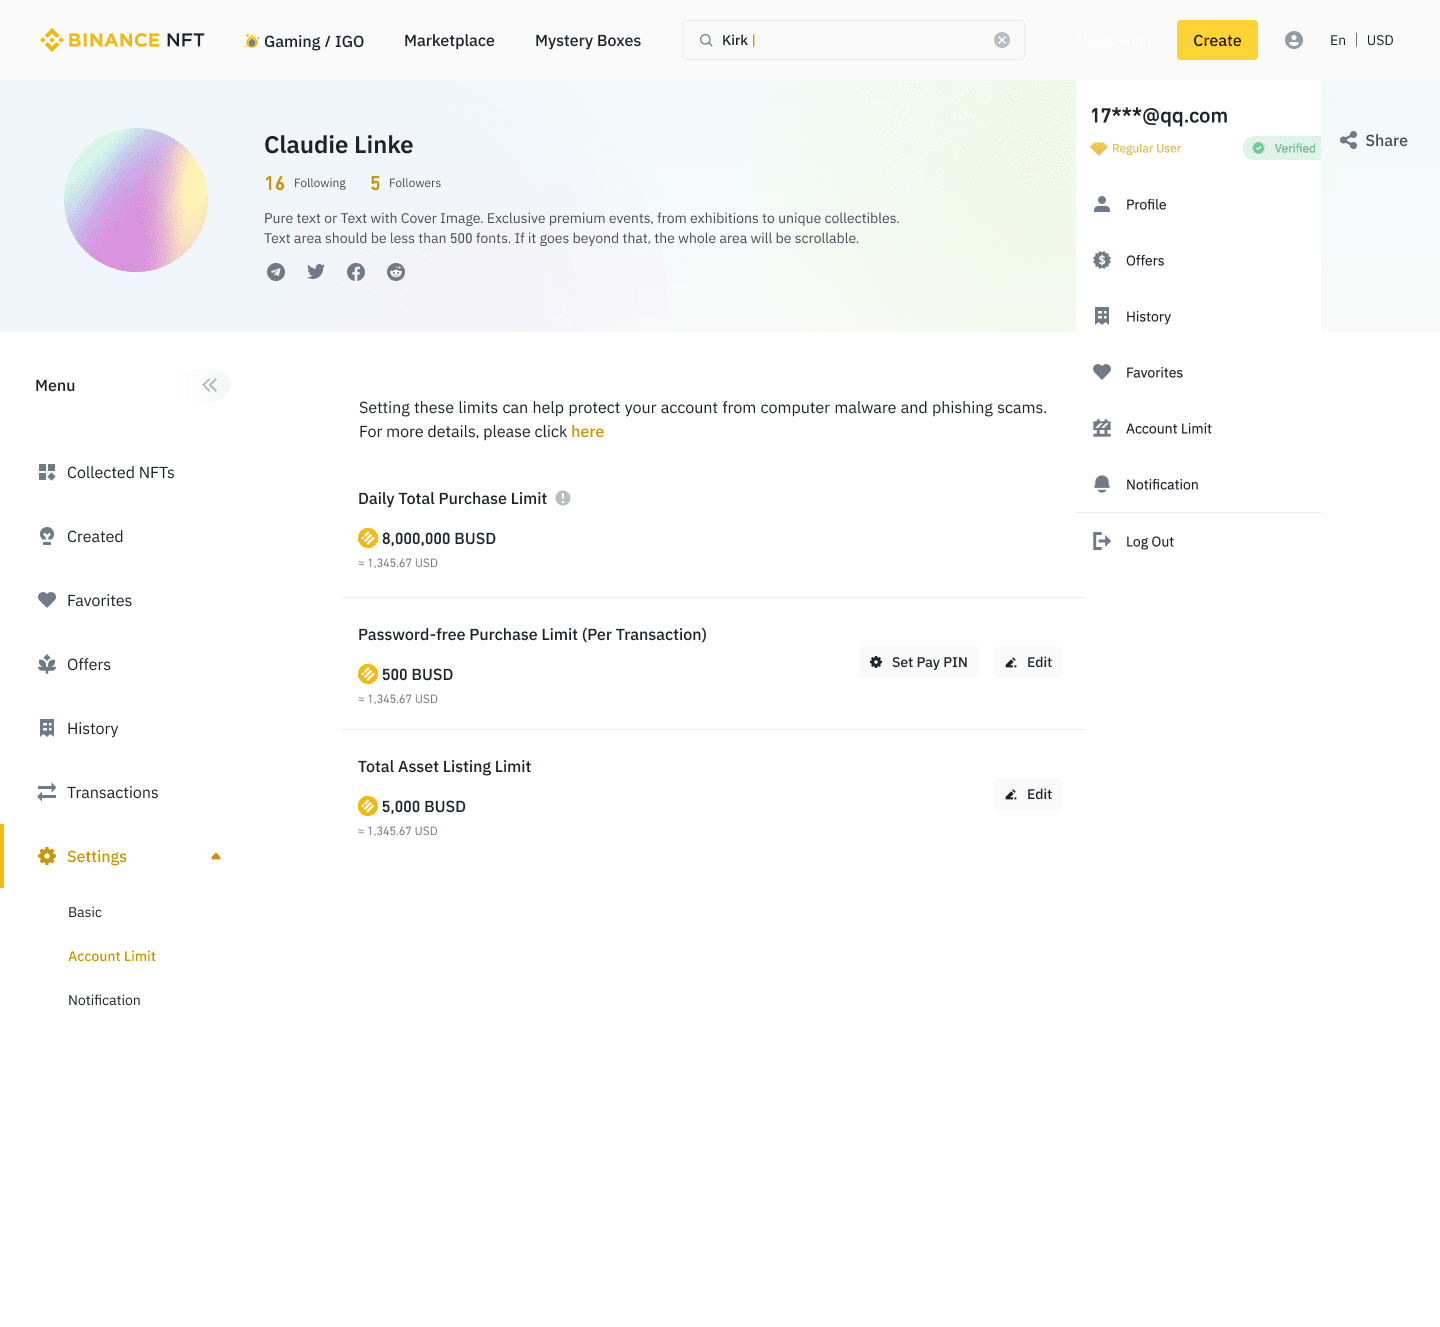Click the dropdown Notification bell icon

point(1102,484)
